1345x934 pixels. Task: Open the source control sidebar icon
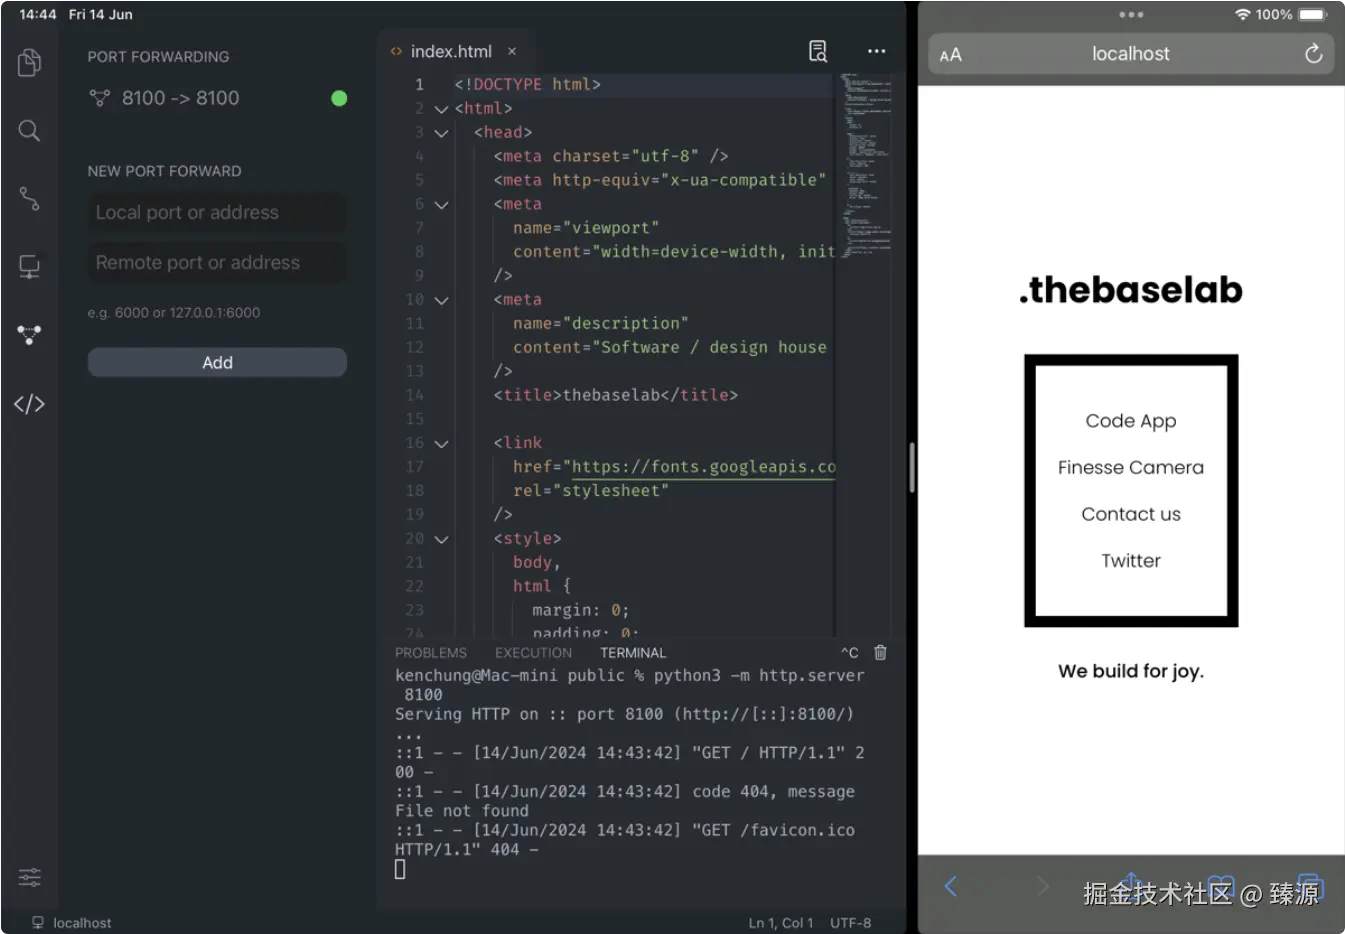29,198
